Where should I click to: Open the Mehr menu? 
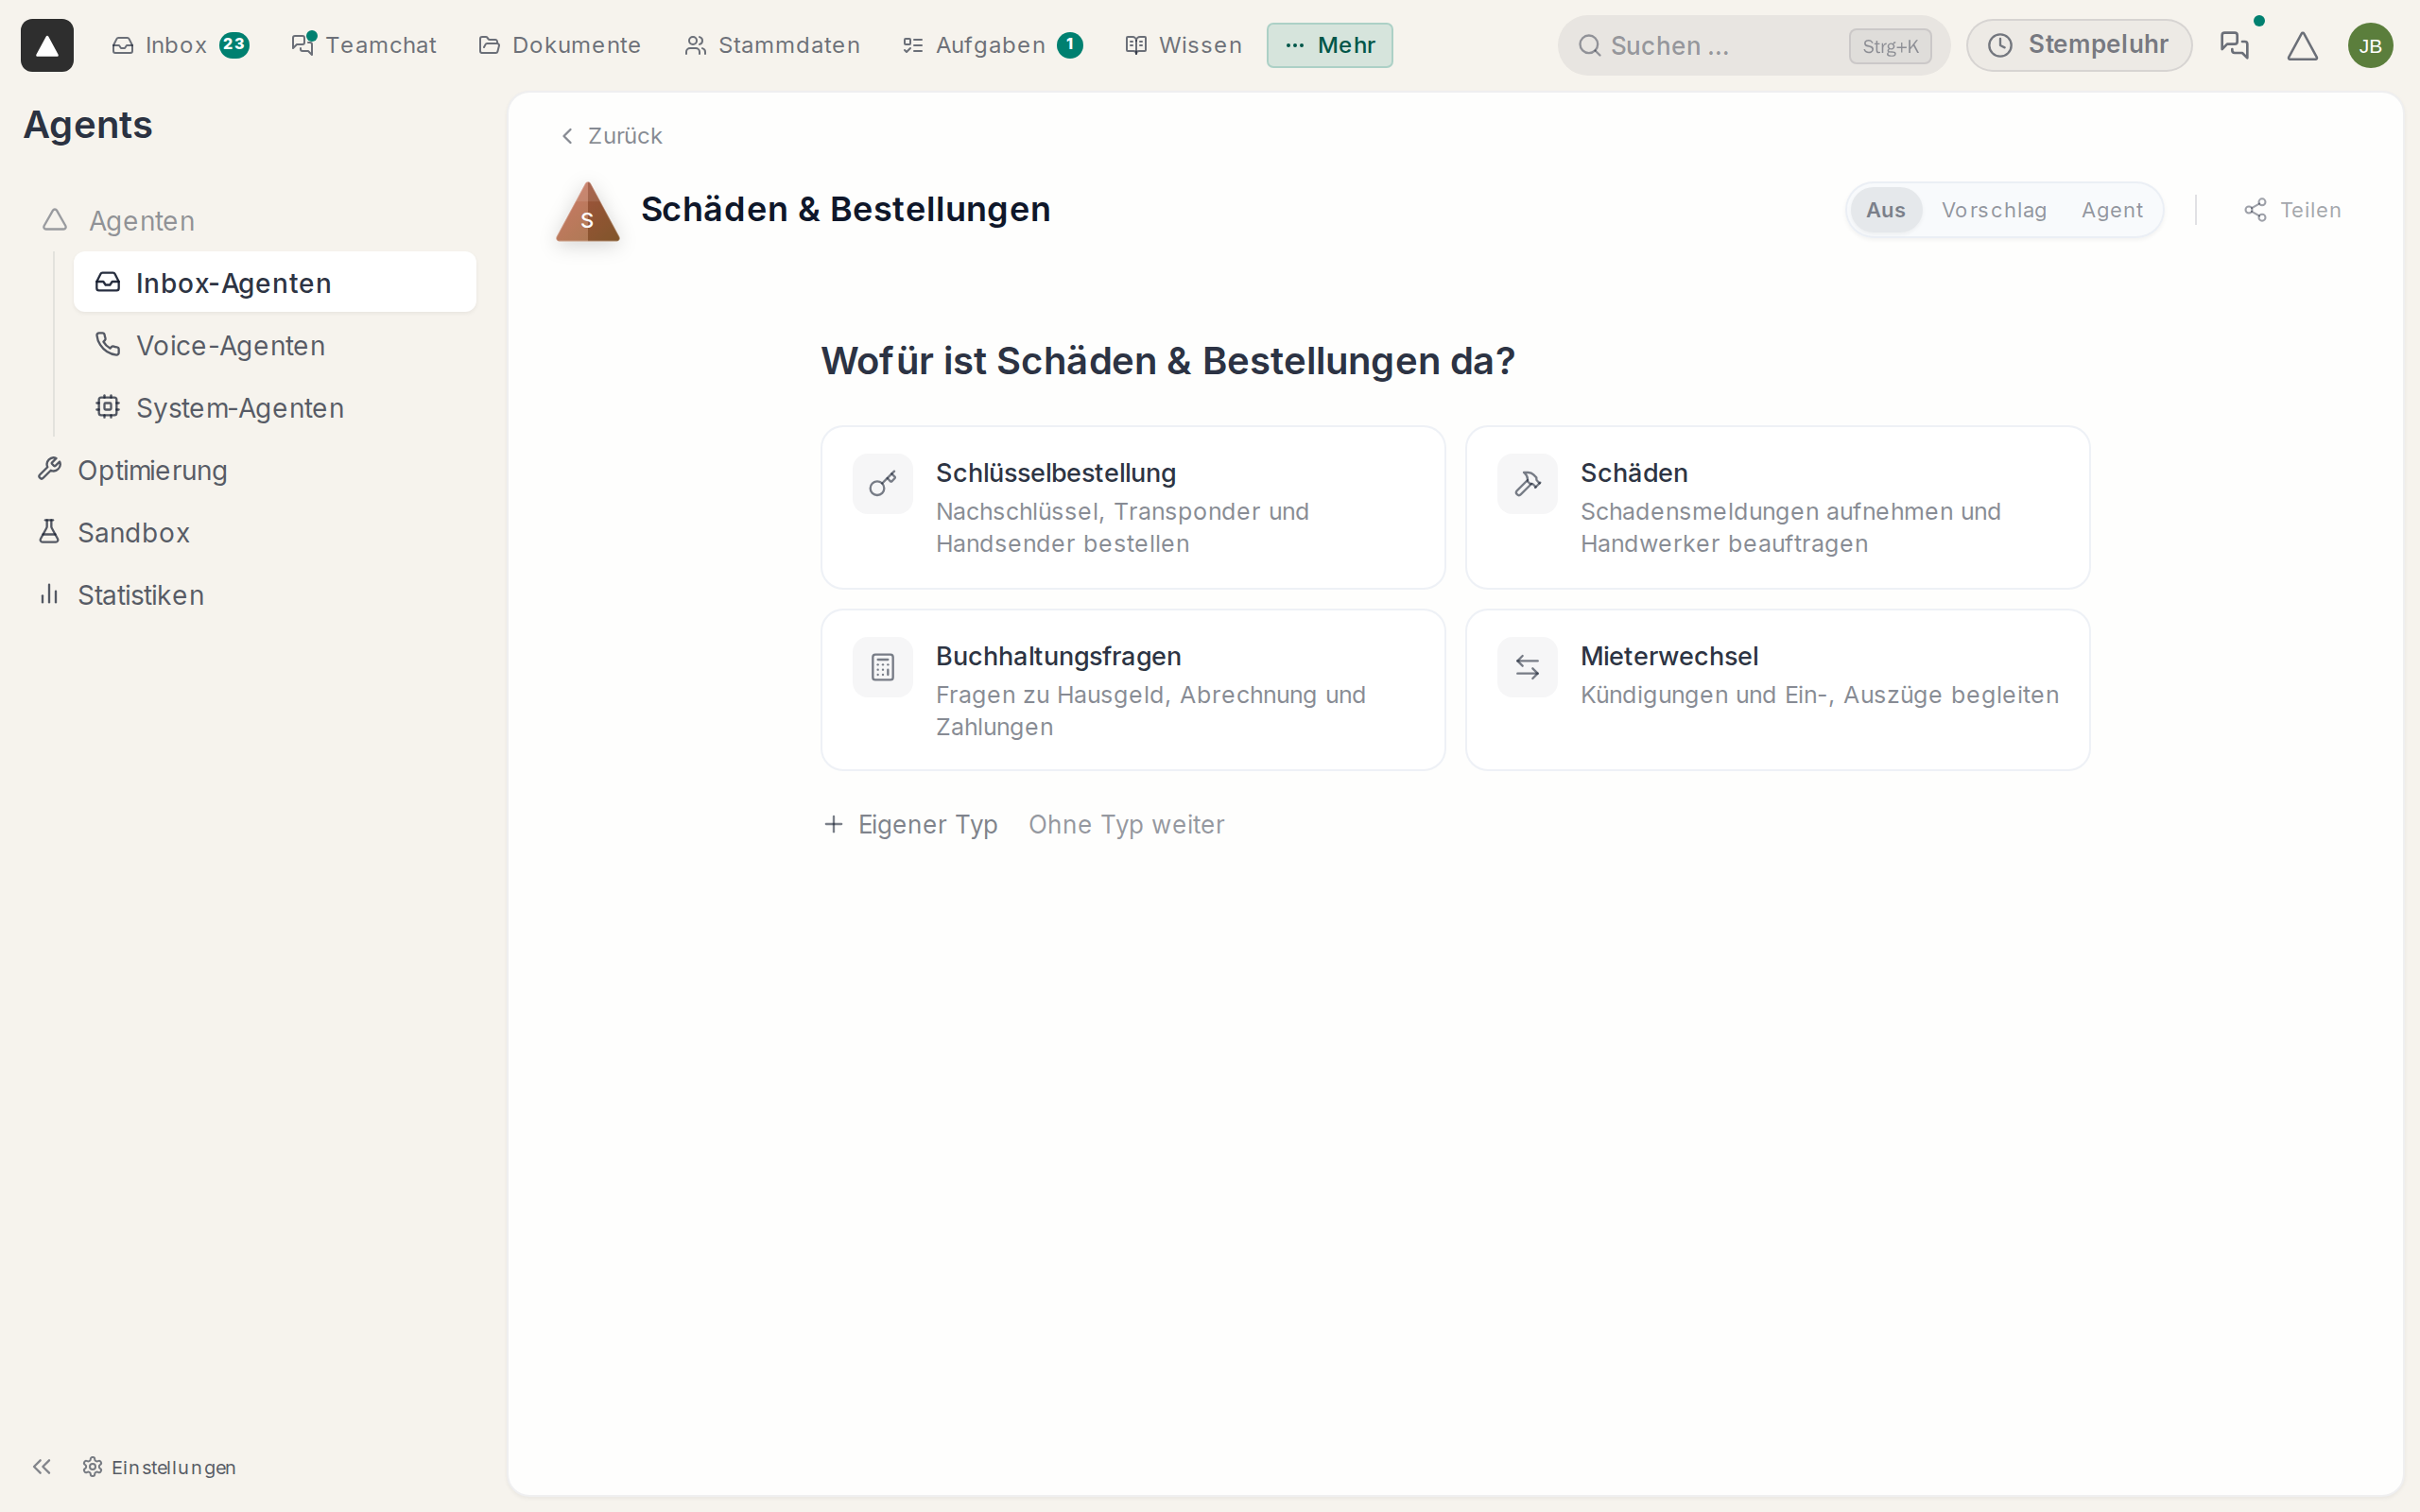(1329, 45)
